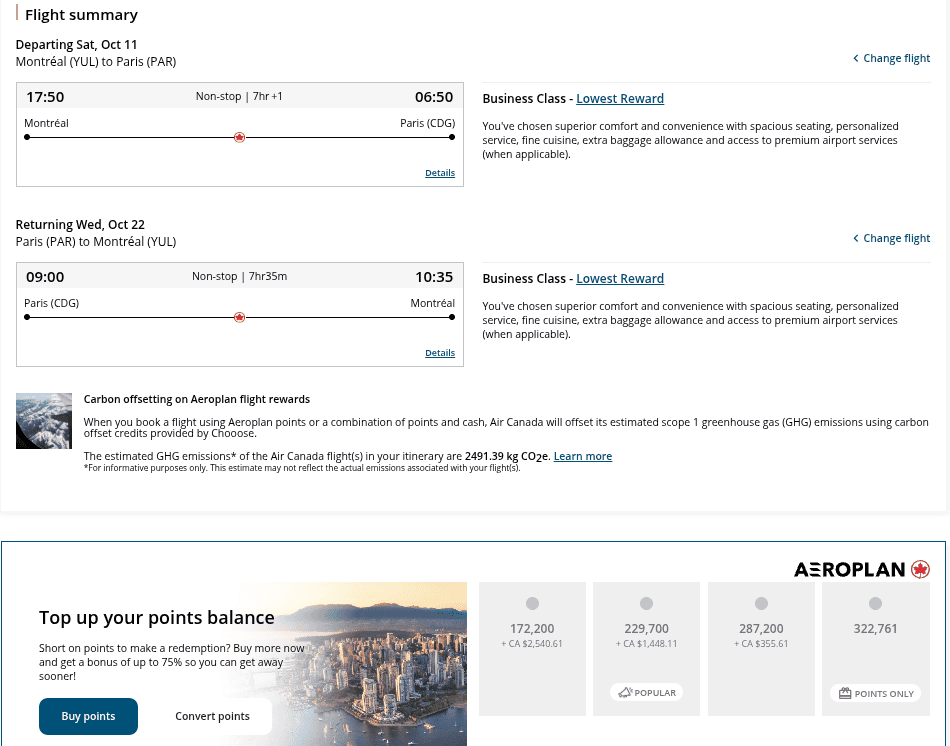
Task: Click the plane icon on the departing flight timeline
Action: [x=239, y=137]
